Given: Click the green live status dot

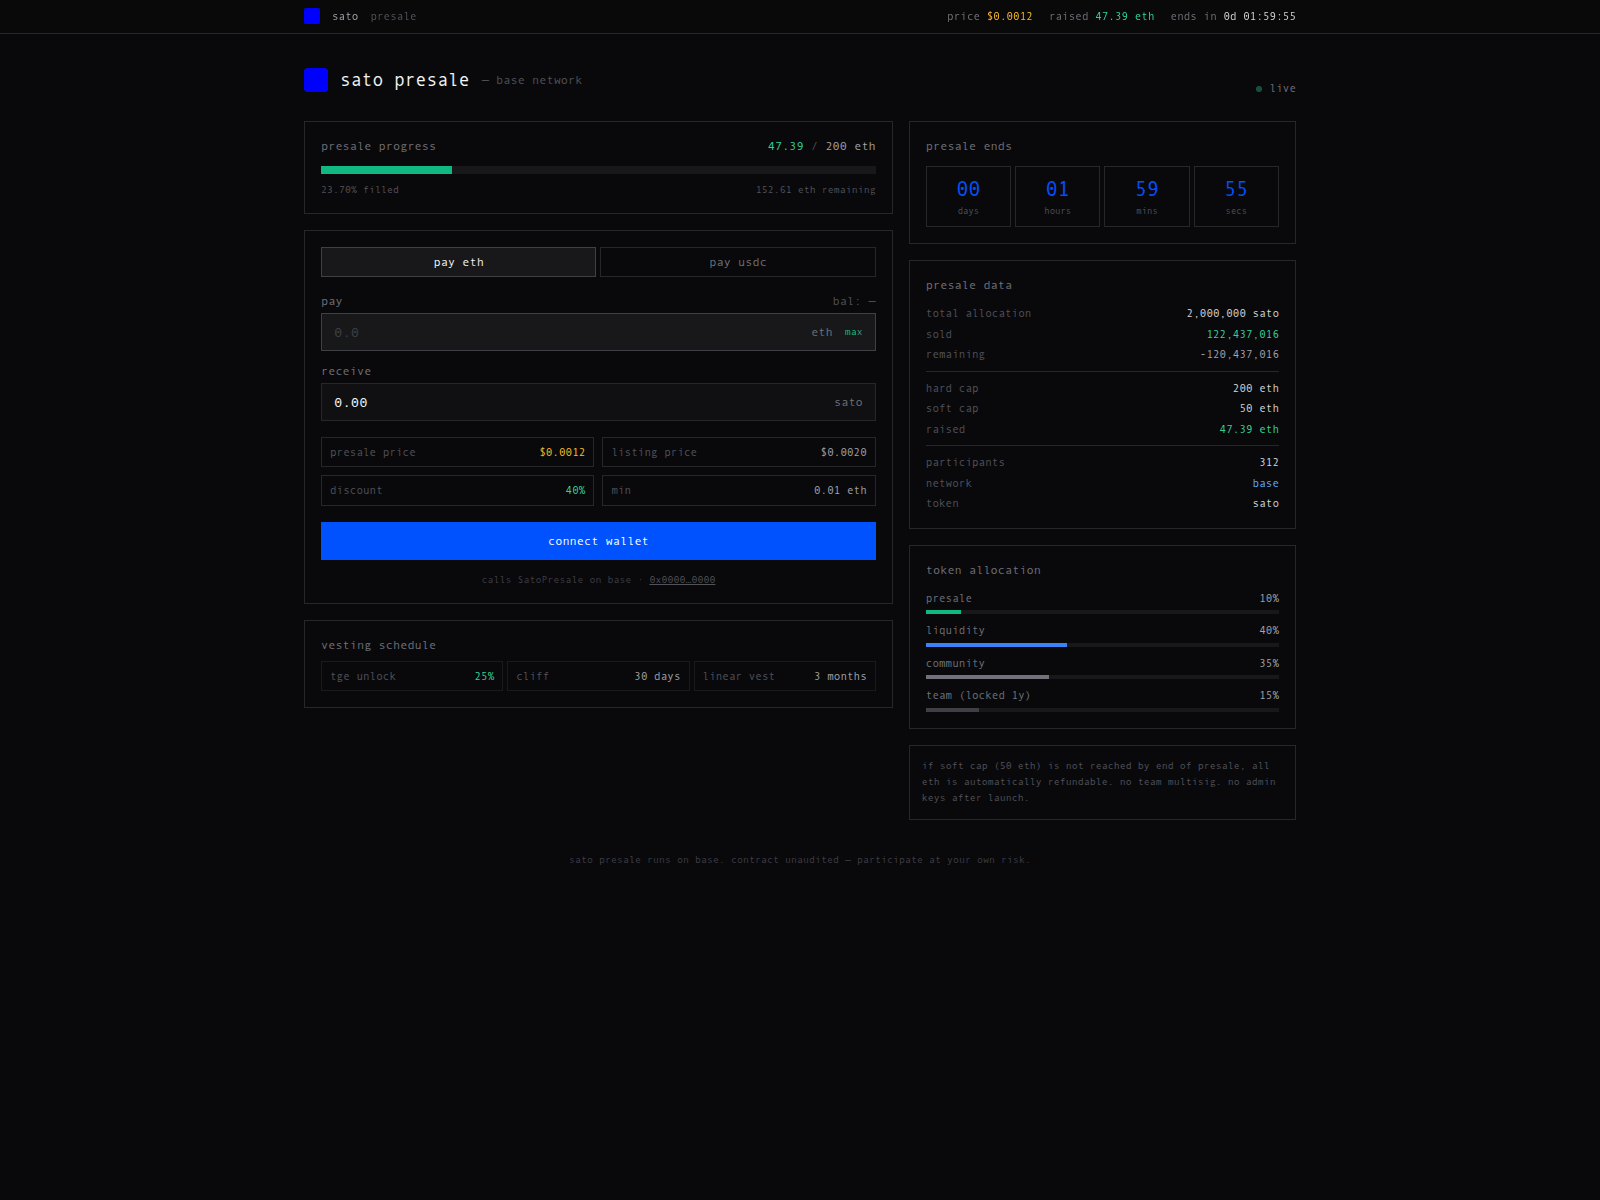Looking at the screenshot, I should [1259, 89].
